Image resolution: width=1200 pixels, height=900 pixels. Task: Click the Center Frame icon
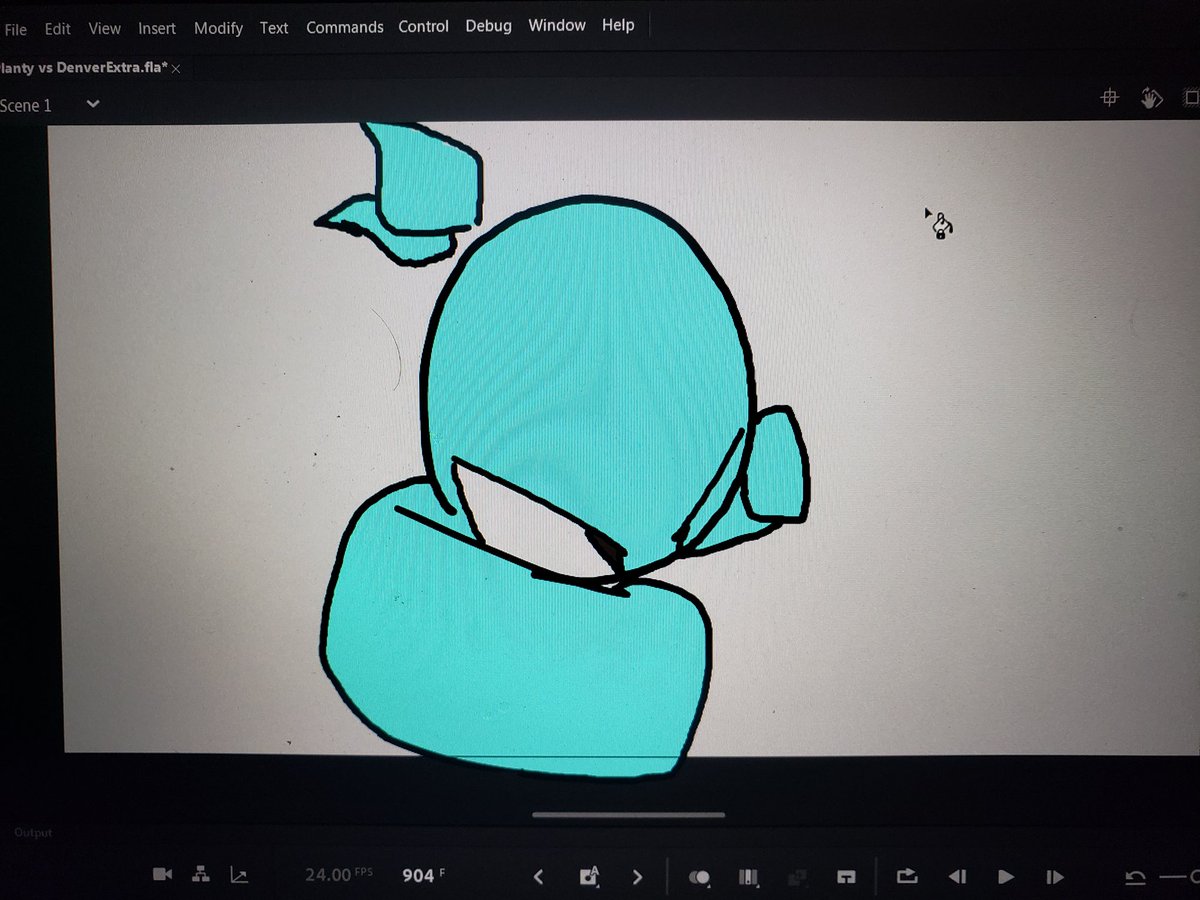click(846, 877)
